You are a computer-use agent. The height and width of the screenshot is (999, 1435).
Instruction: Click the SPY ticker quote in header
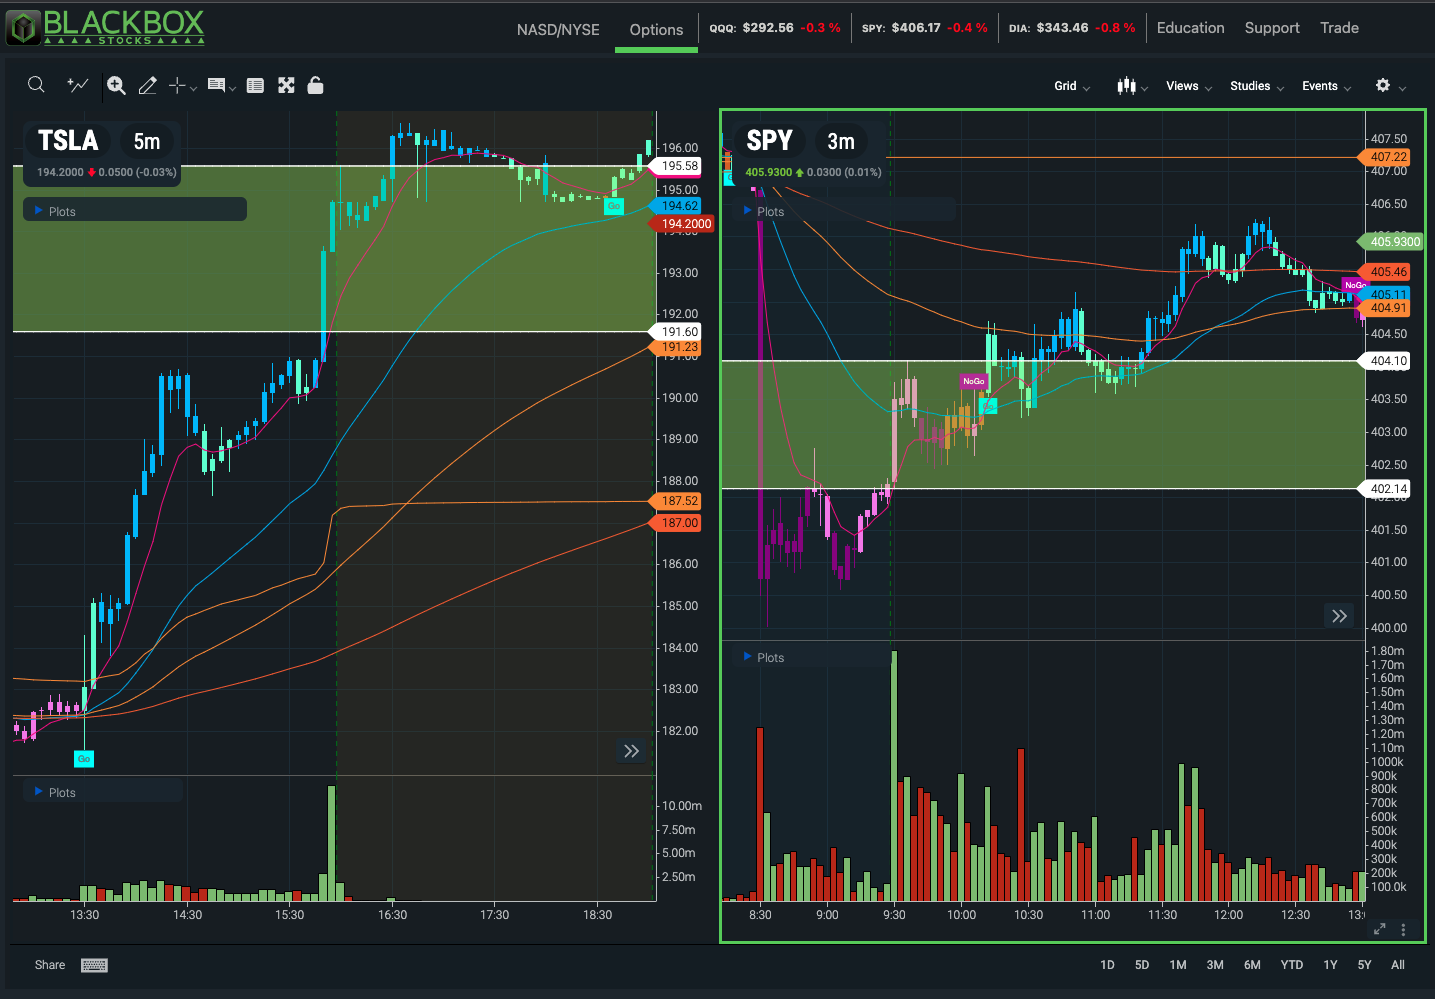point(925,28)
